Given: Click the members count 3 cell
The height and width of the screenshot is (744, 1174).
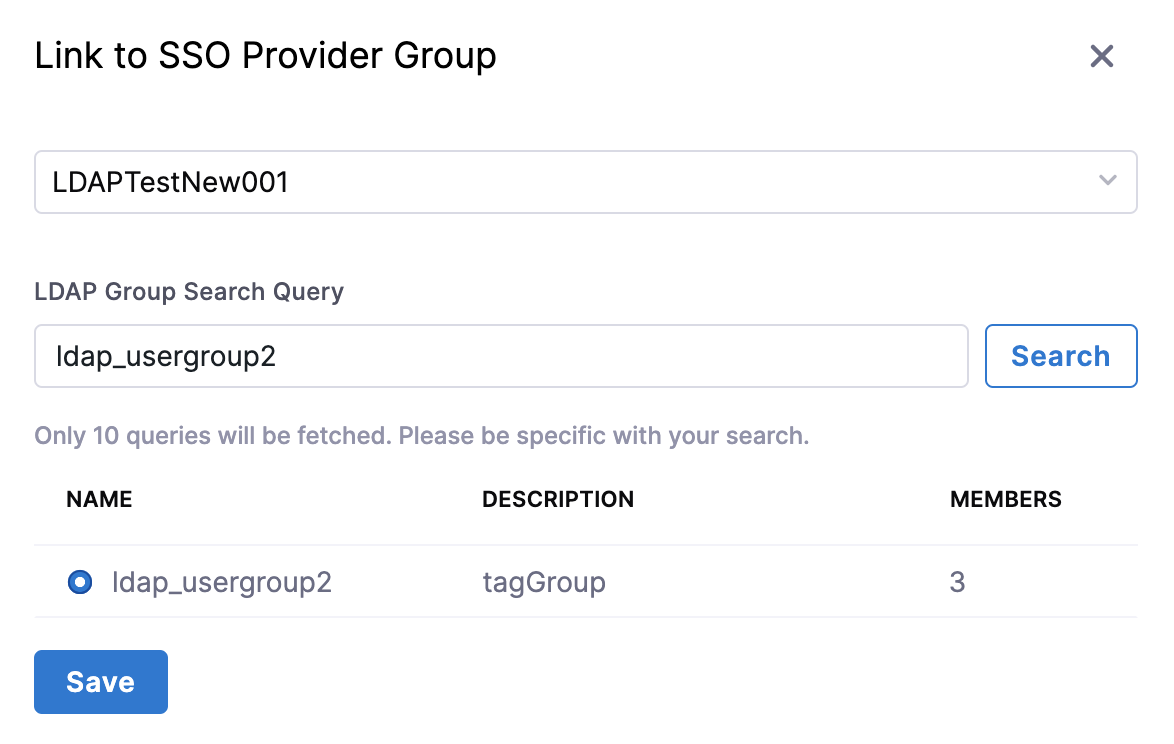Looking at the screenshot, I should tap(957, 582).
